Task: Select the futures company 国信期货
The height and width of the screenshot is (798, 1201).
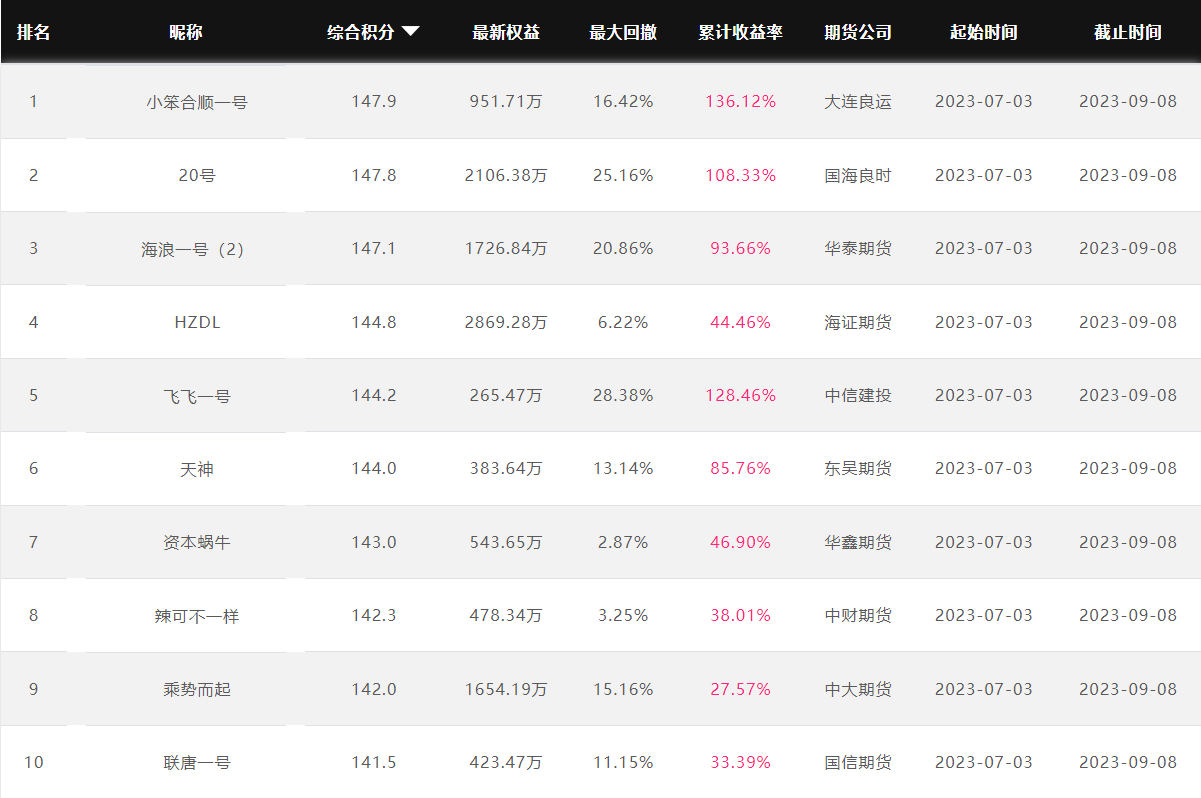Action: coord(858,763)
